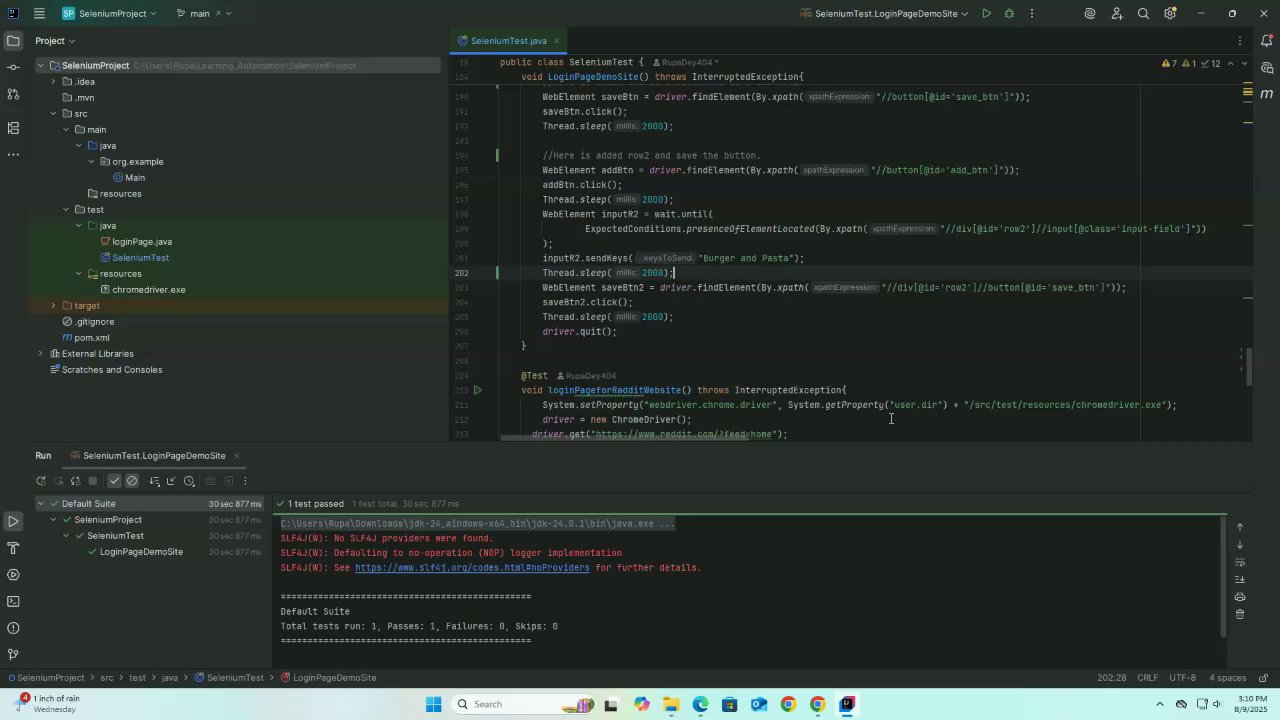Debug the configuration with the bug icon
This screenshot has height=720, width=1280.
click(1009, 14)
